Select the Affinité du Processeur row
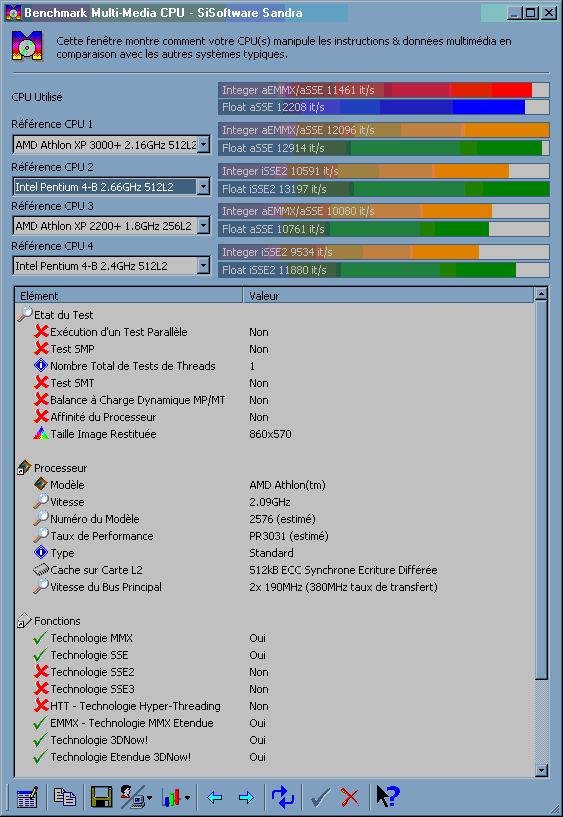Screen dimensions: 563x817 276,417
